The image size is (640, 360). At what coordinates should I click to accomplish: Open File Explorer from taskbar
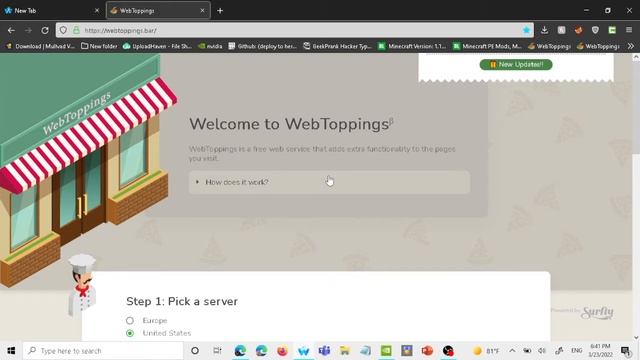345,351
